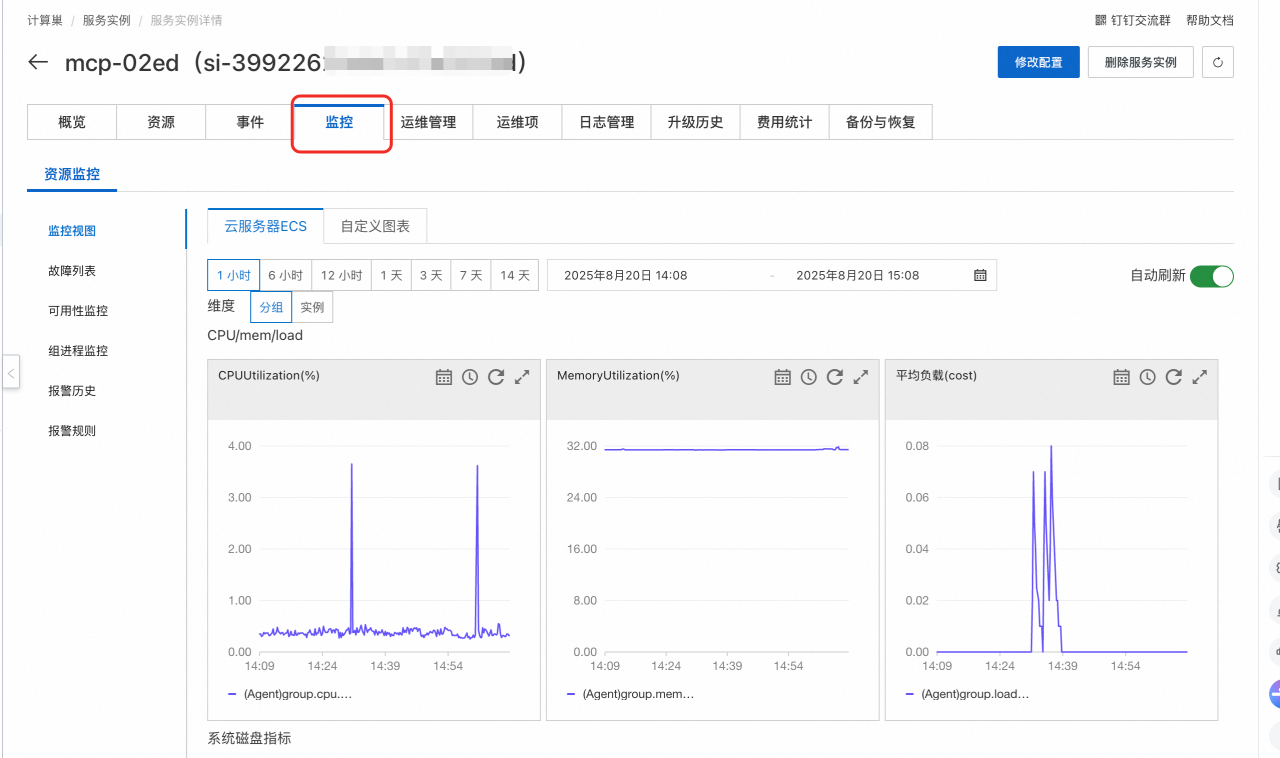This screenshot has width=1280, height=758.
Task: Refresh the 平均负载 chart
Action: [1174, 377]
